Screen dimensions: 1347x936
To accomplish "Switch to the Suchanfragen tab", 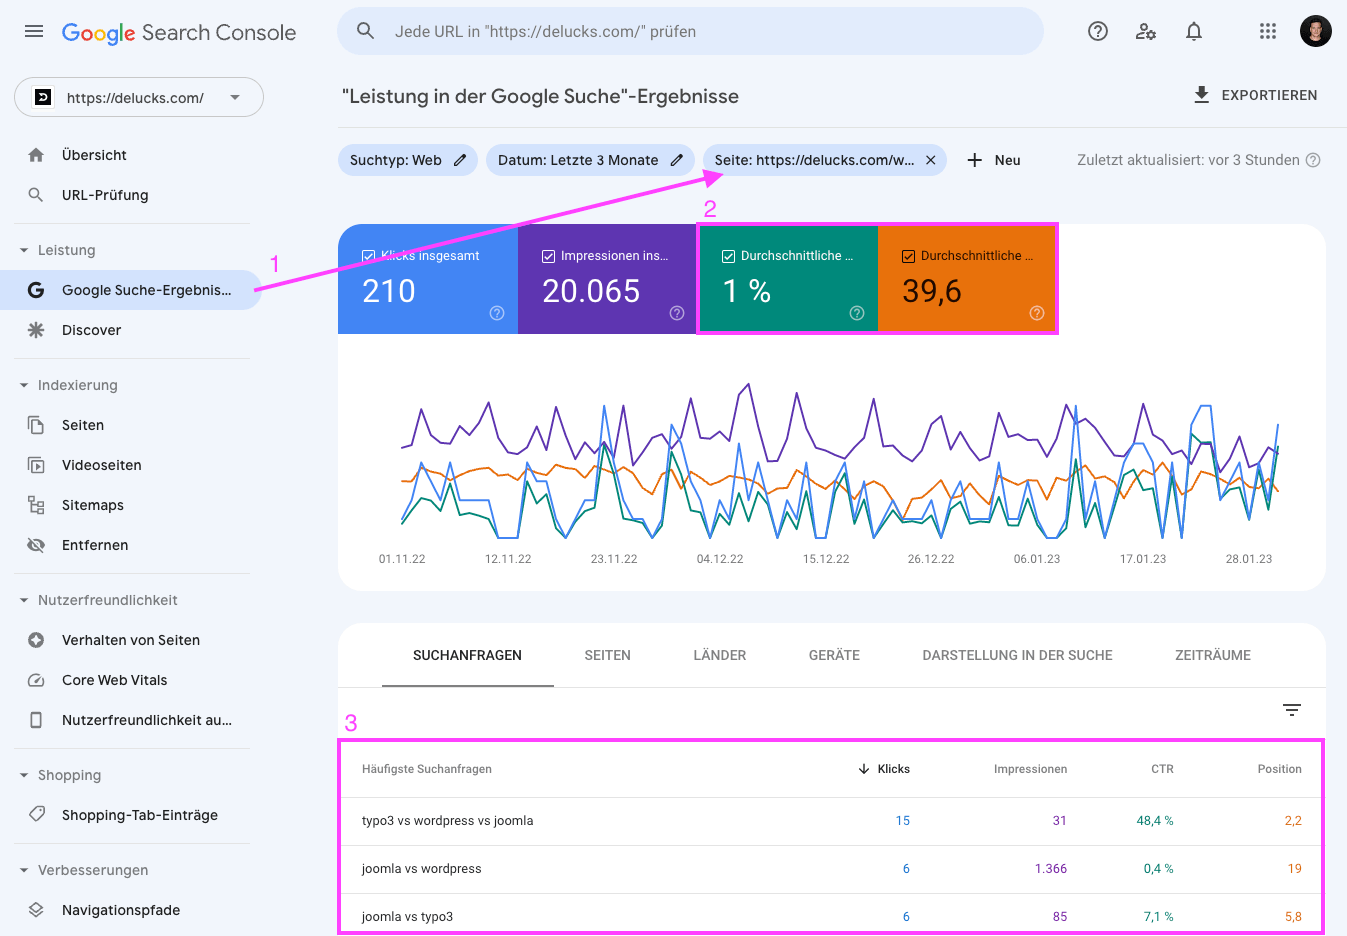I will click(467, 655).
